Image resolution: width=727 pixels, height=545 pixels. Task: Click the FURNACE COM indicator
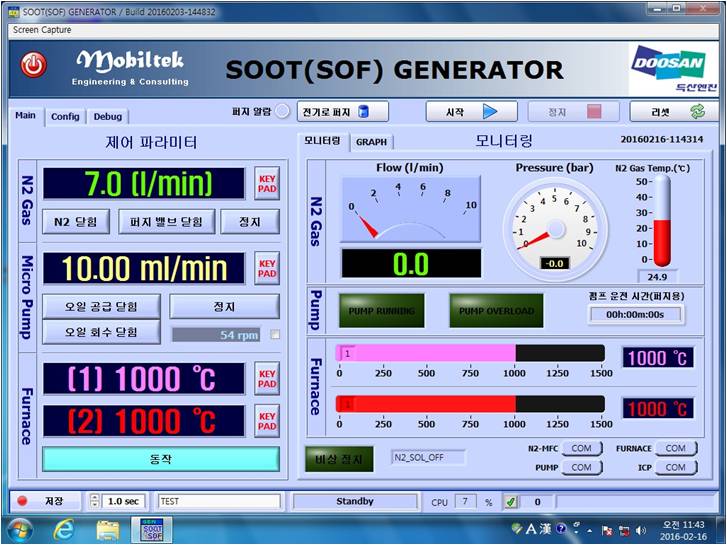tap(676, 448)
